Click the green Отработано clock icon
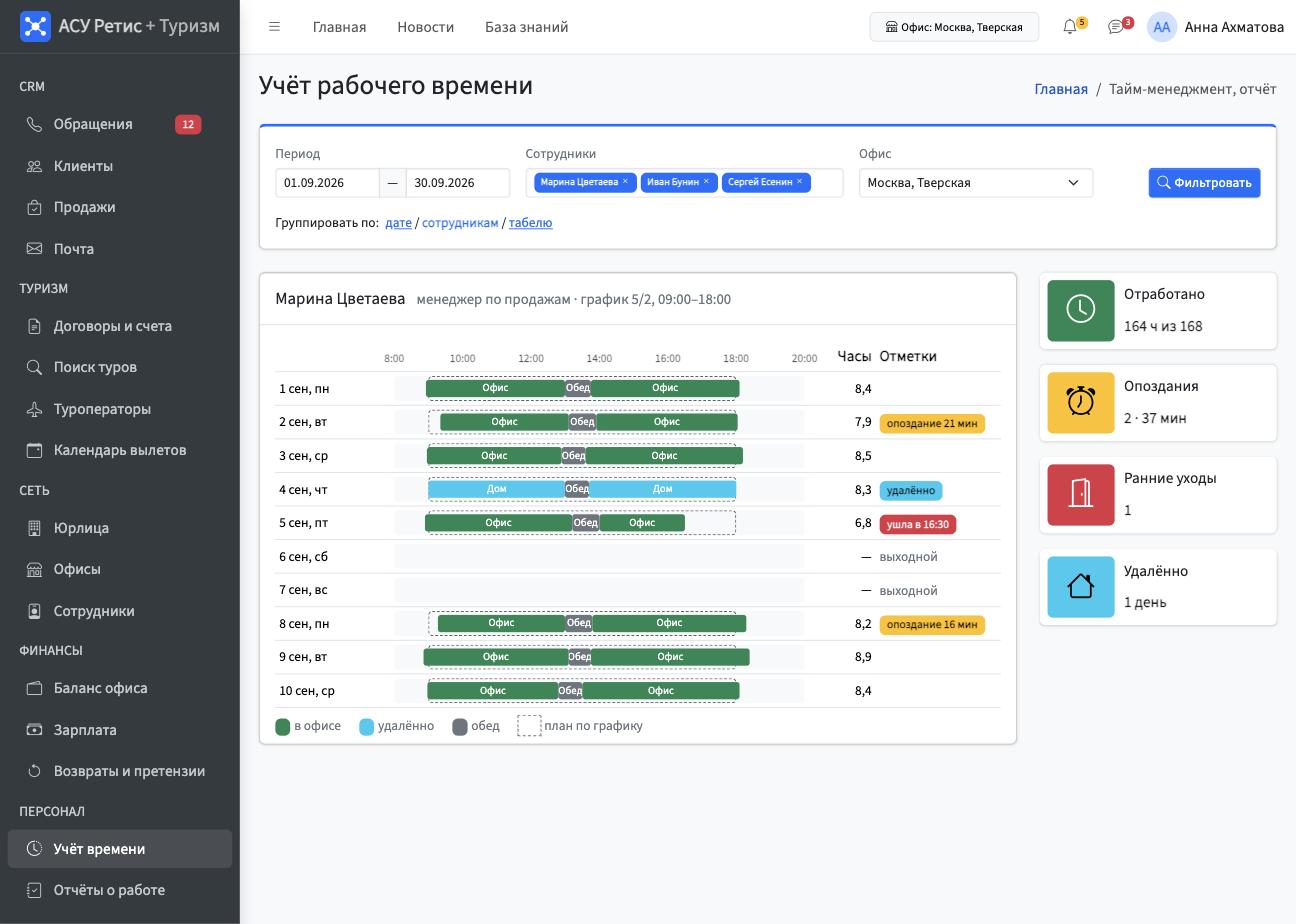This screenshot has width=1296, height=924. [1081, 311]
